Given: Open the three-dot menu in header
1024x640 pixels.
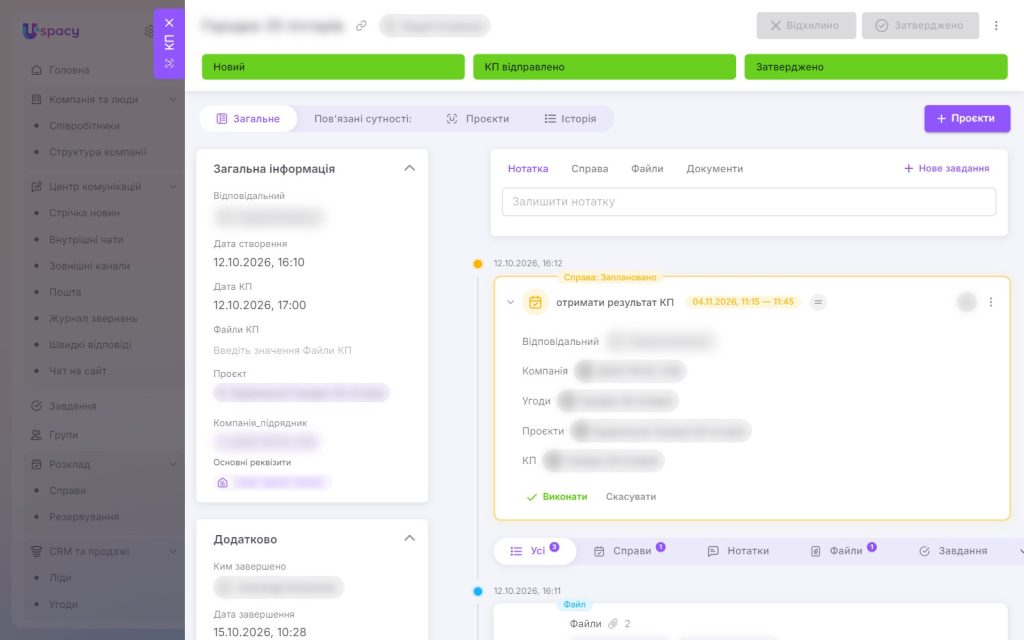Looking at the screenshot, I should 996,25.
